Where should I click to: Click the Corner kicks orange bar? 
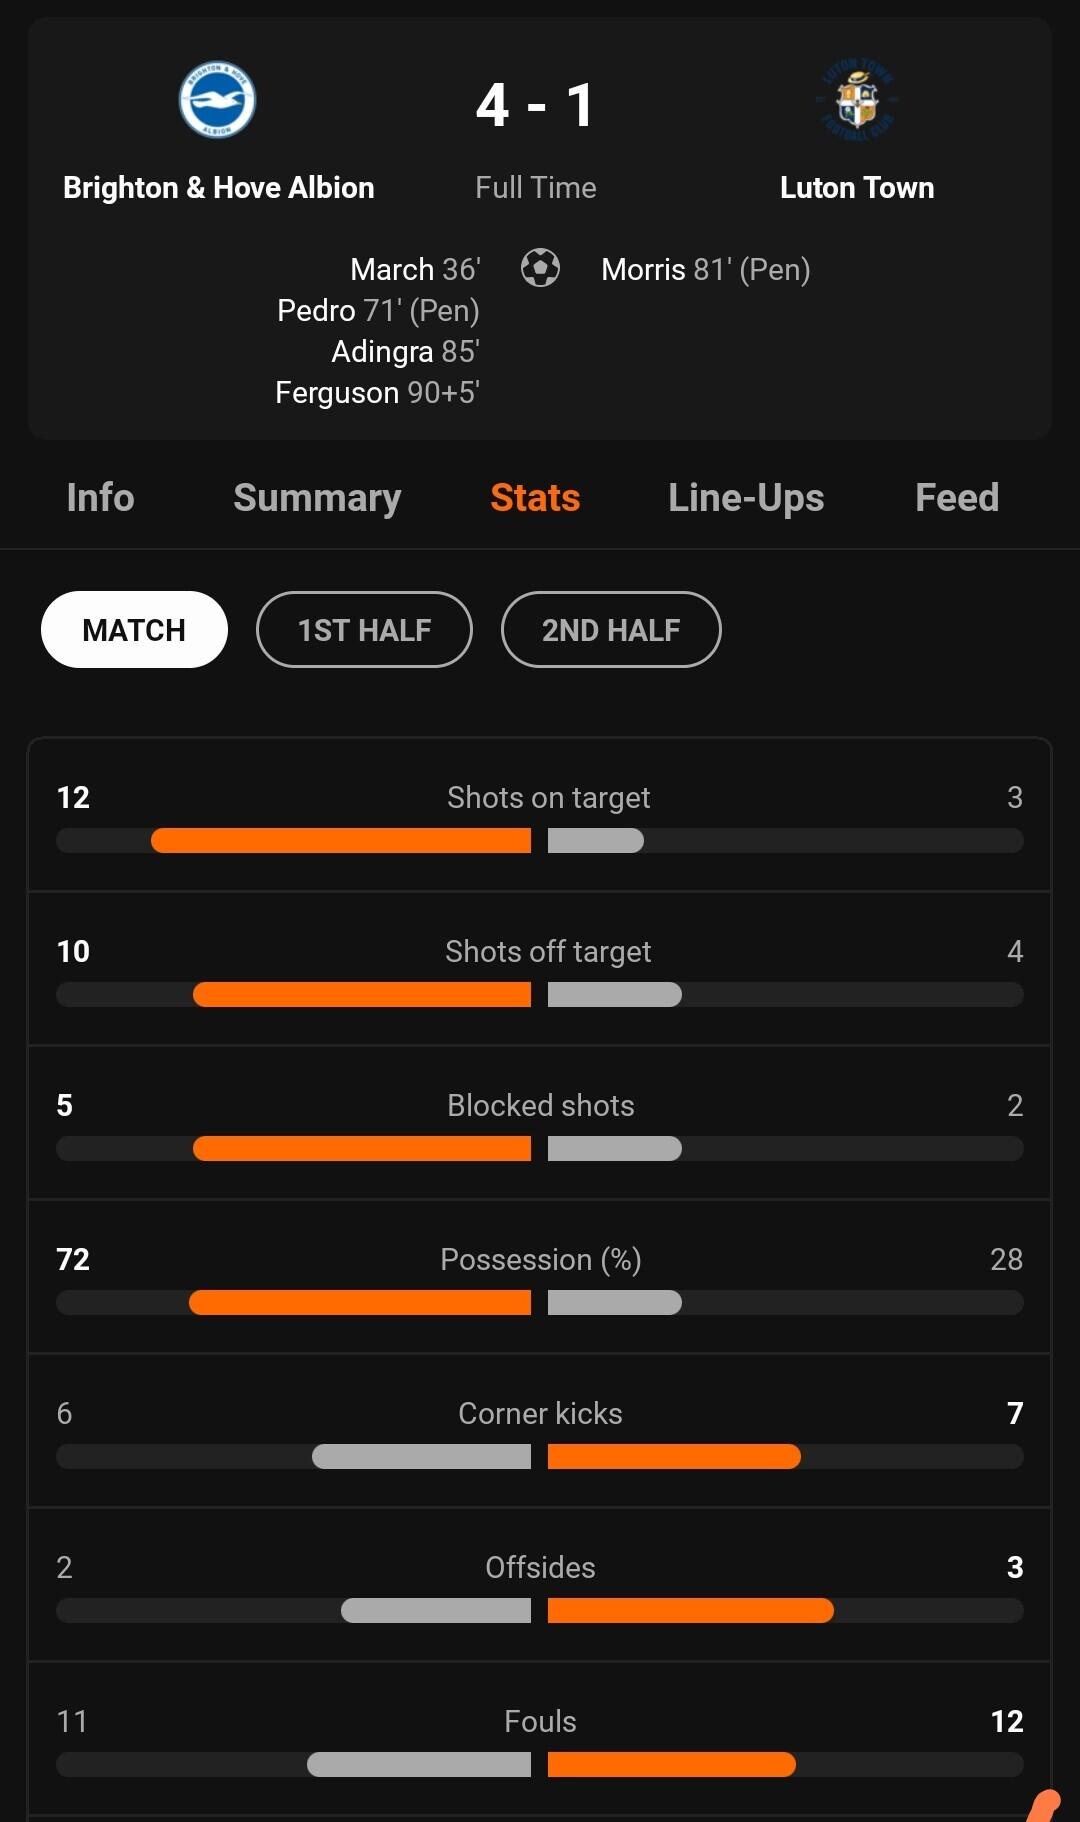[674, 1457]
